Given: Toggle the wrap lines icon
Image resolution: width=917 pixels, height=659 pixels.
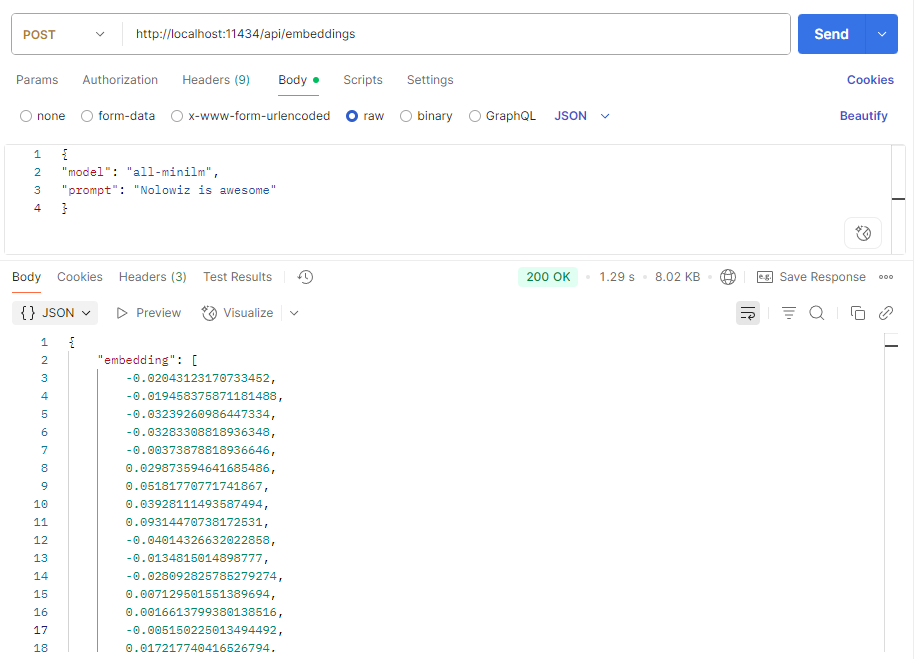Looking at the screenshot, I should coord(748,313).
